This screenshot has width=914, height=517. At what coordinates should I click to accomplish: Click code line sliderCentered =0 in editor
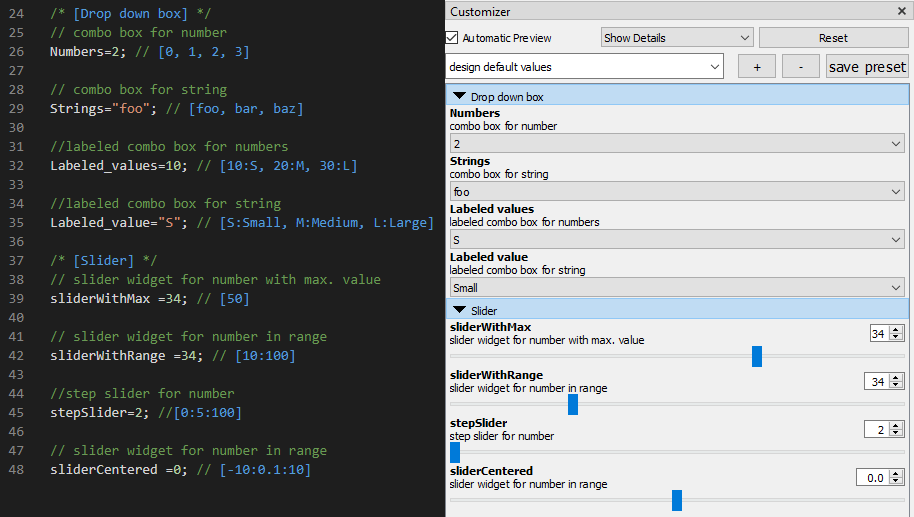(180, 470)
